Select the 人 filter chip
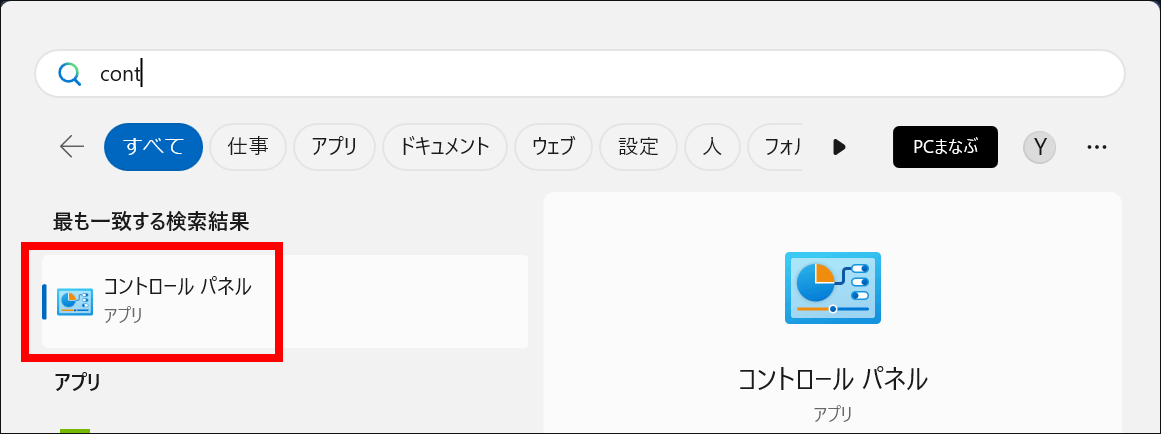1161x434 pixels. tap(712, 147)
